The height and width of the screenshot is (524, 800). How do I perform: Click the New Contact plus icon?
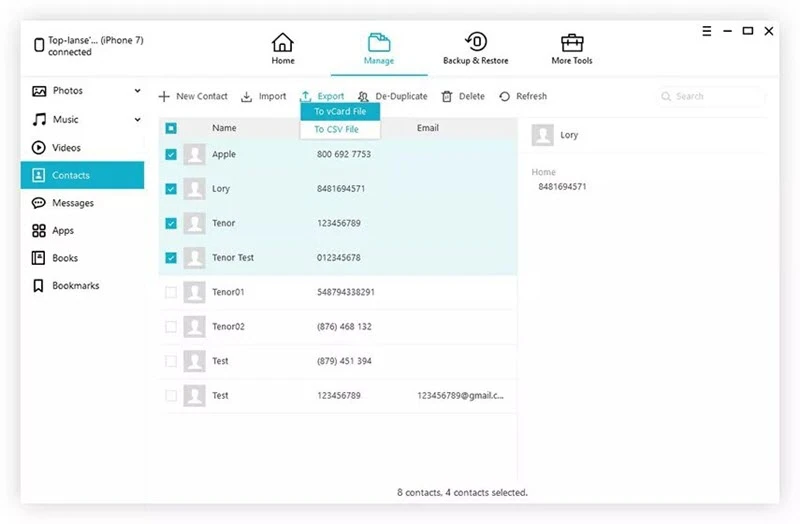[164, 96]
